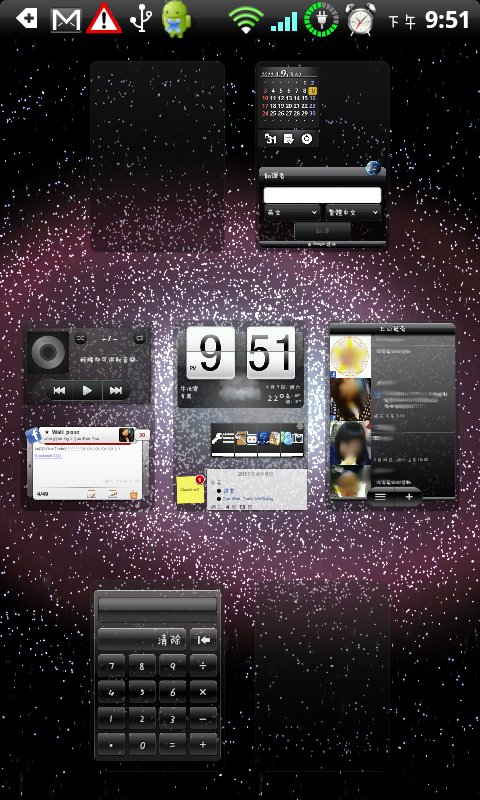Tap the Gmail notification icon
Viewport: 480px width, 800px height.
click(x=66, y=20)
